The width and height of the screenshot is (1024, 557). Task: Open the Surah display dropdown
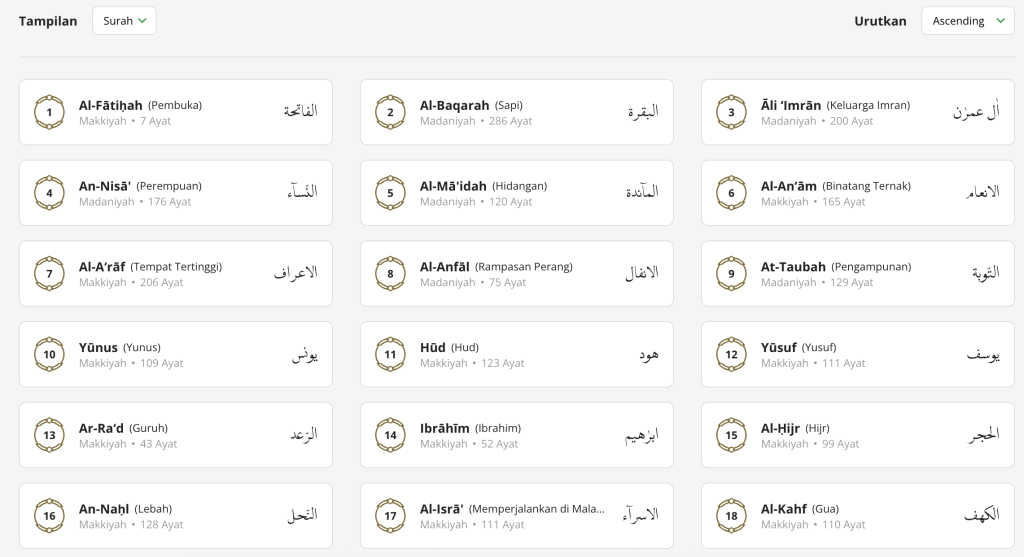[124, 21]
